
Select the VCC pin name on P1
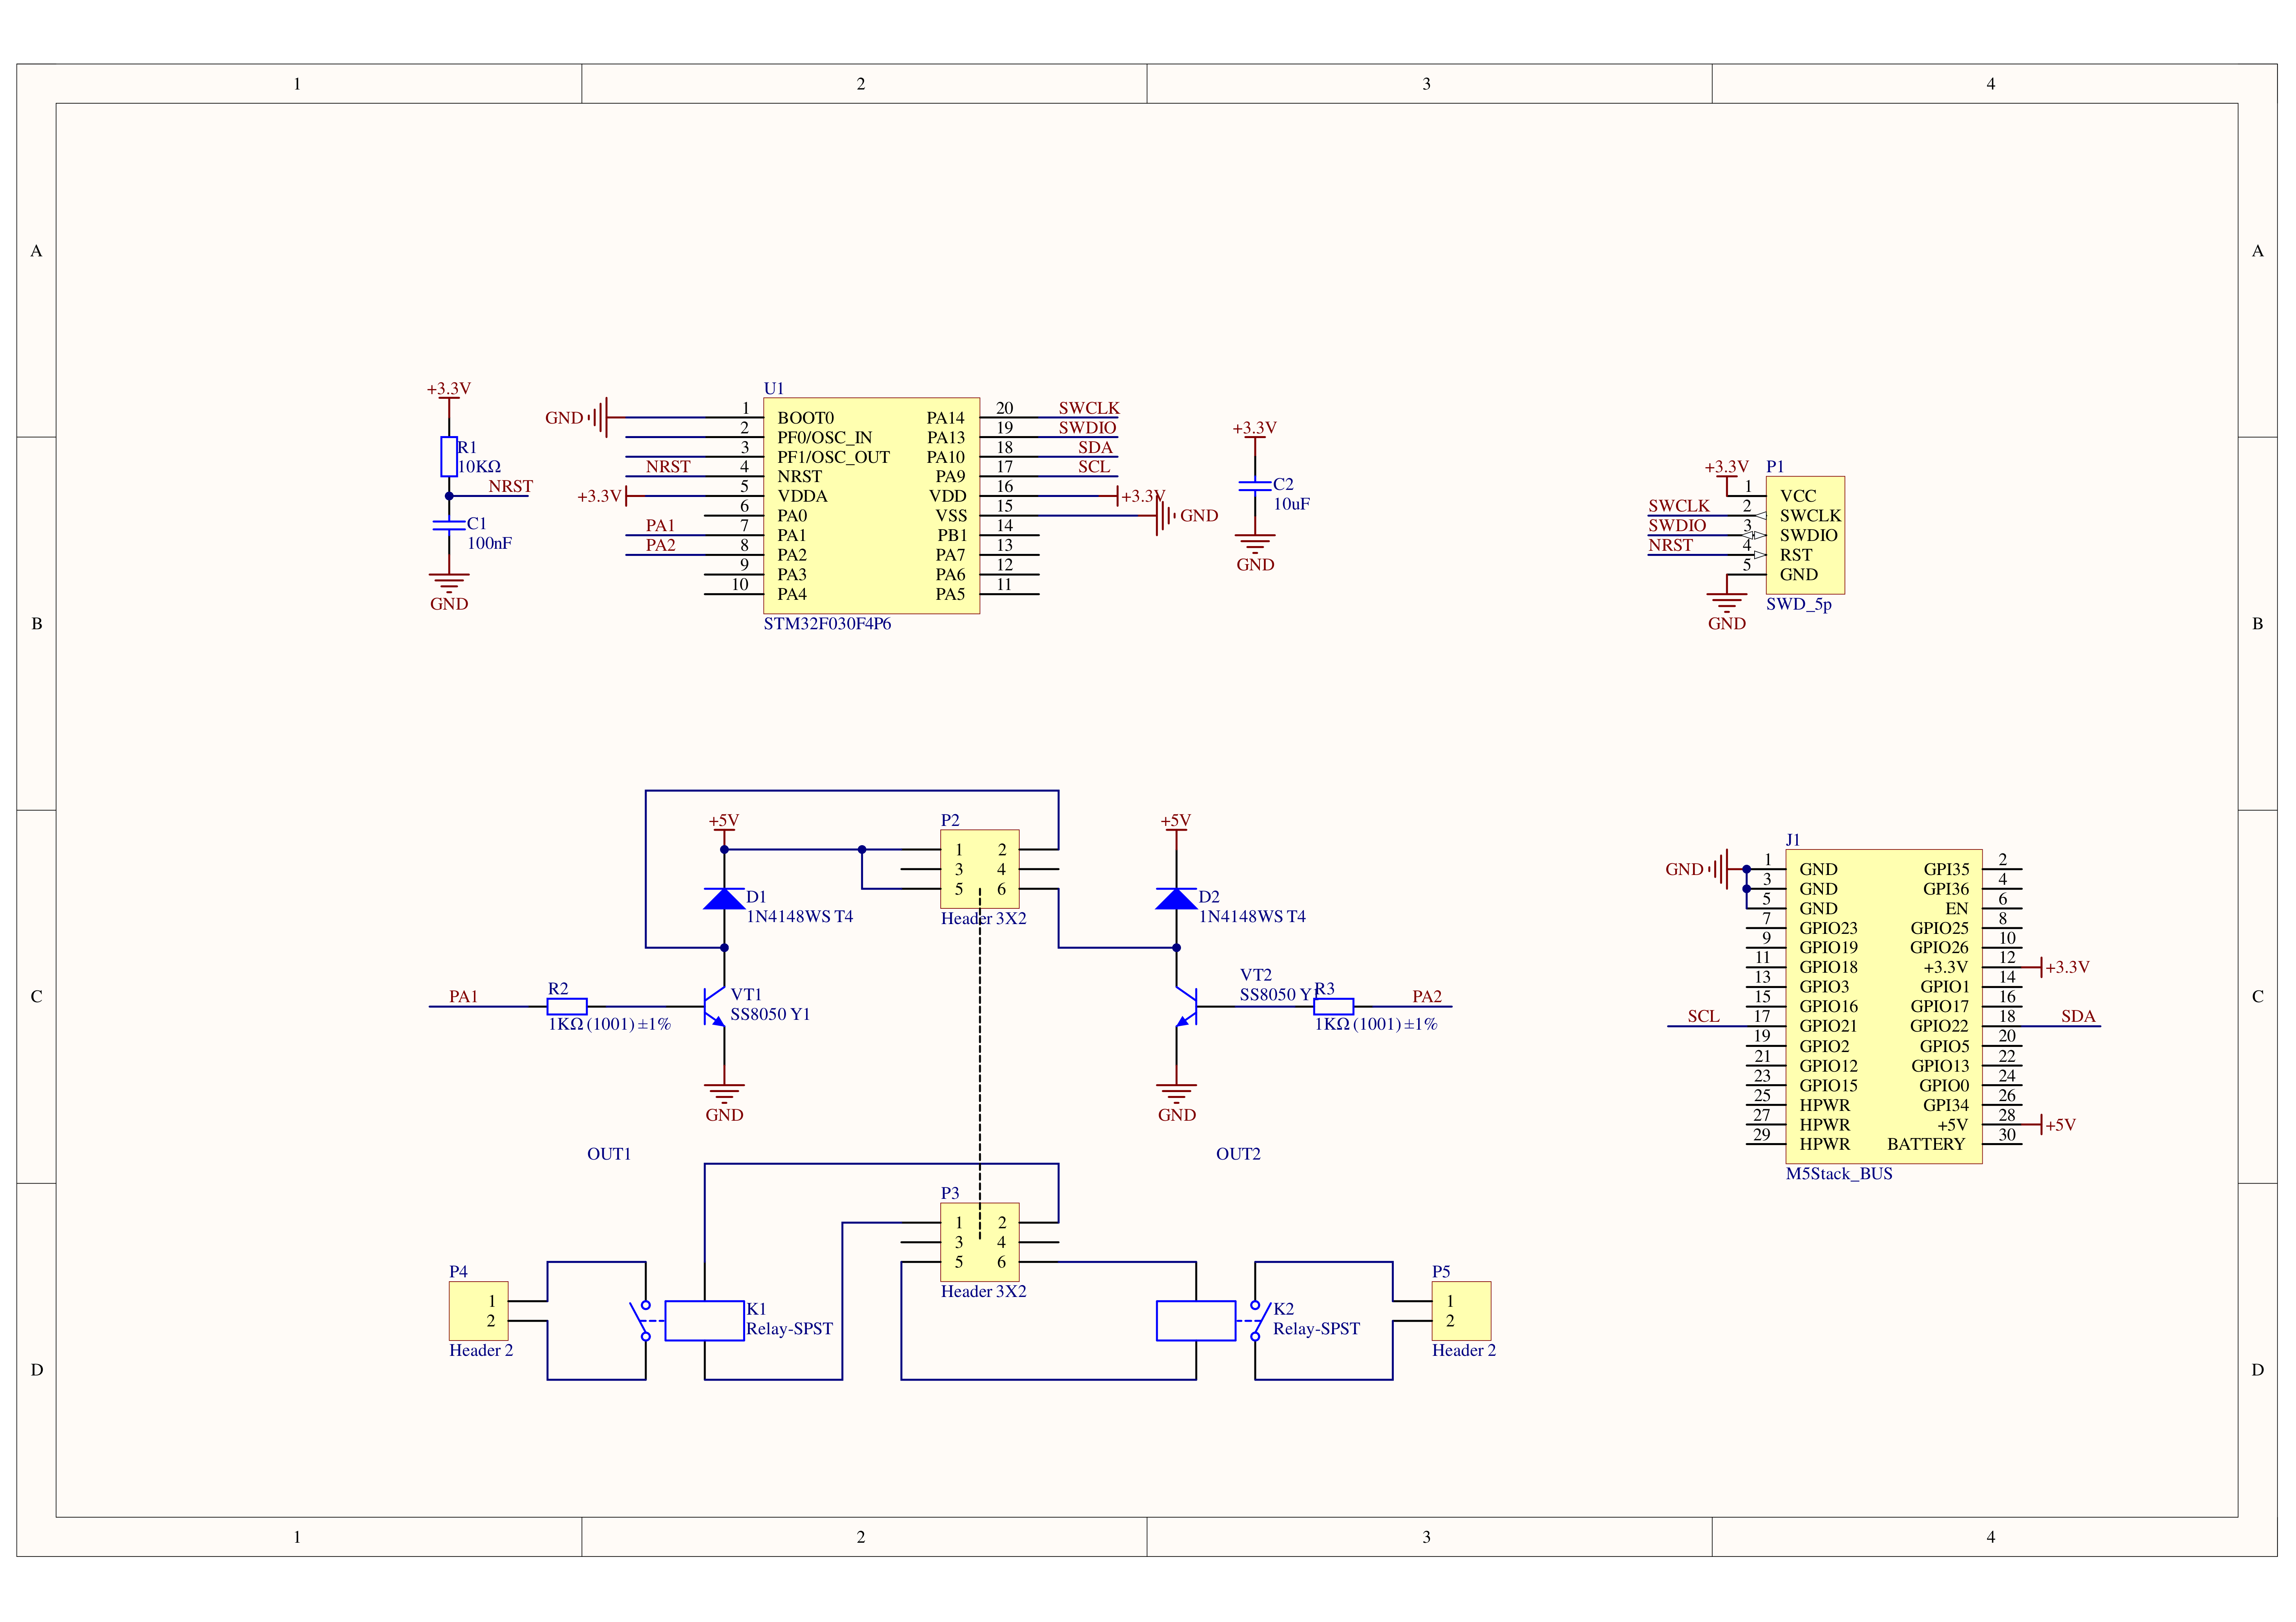[1798, 496]
